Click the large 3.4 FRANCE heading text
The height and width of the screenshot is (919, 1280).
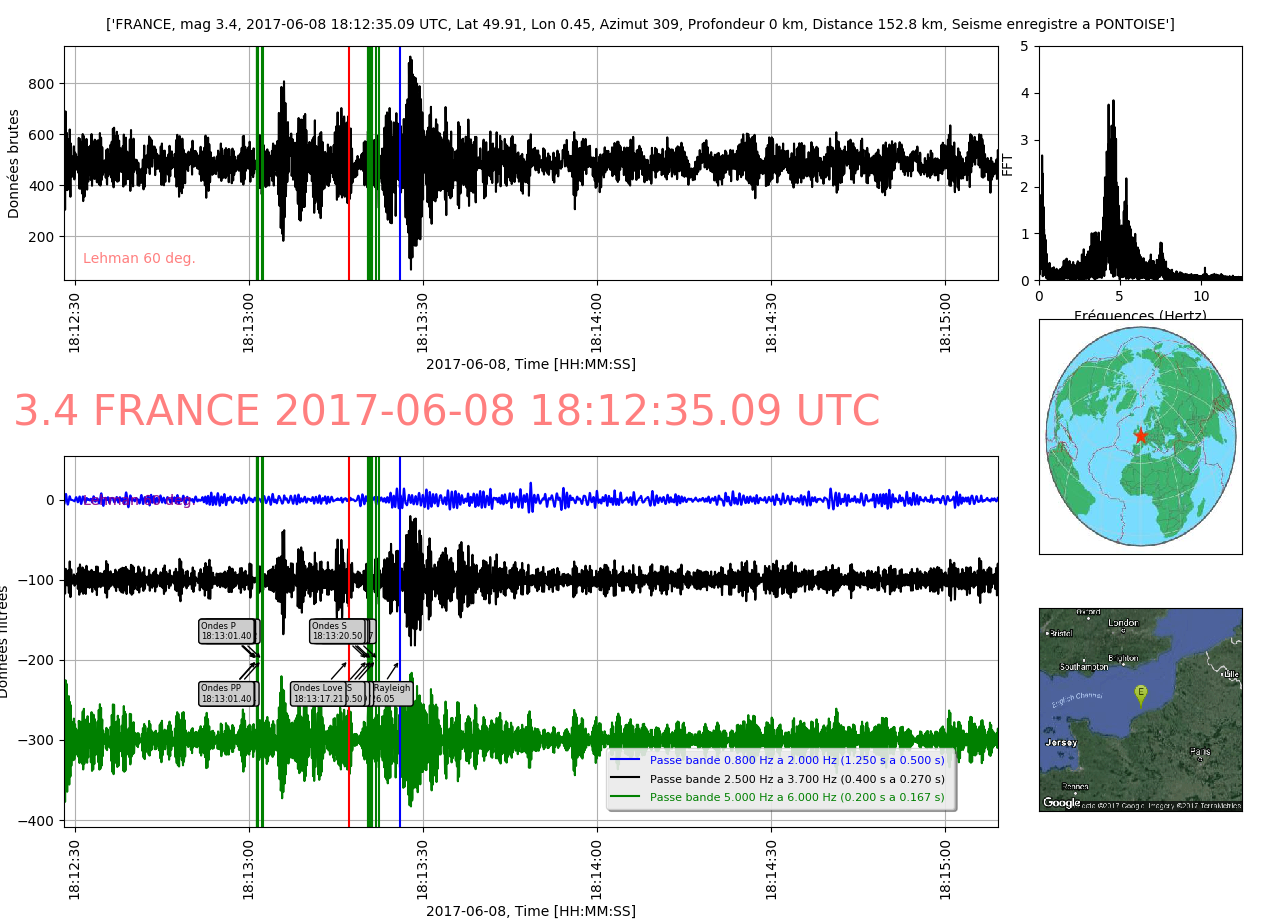point(446,412)
